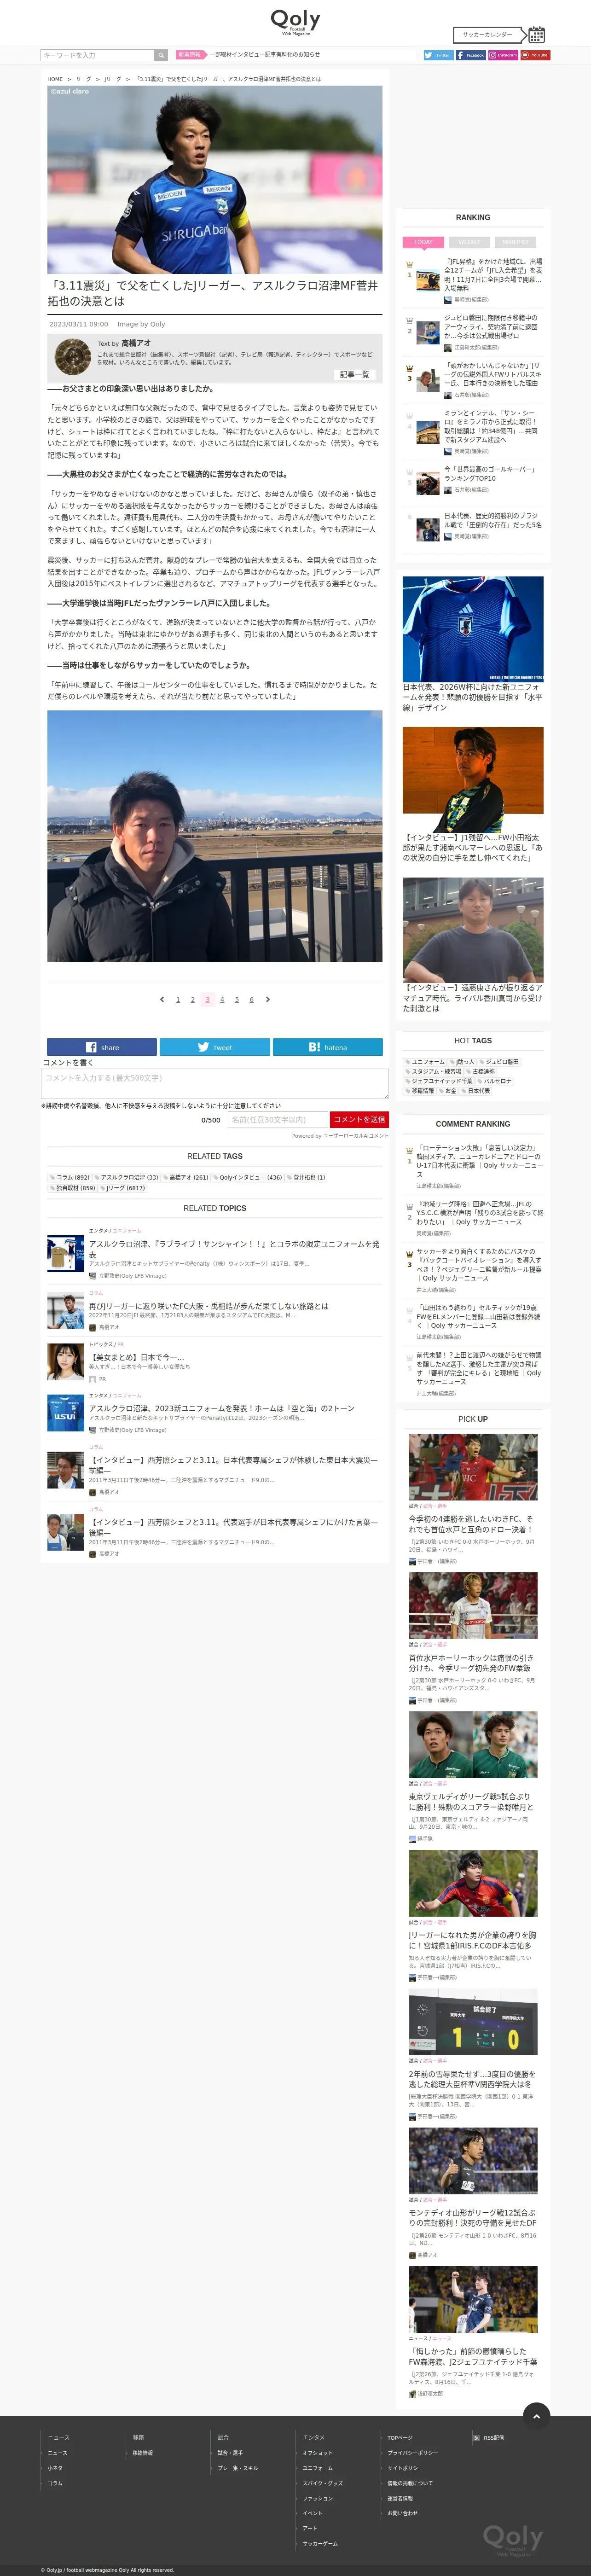Image resolution: width=591 pixels, height=2576 pixels.
Task: Open footer お問い合わせ link
Action: click(403, 2512)
